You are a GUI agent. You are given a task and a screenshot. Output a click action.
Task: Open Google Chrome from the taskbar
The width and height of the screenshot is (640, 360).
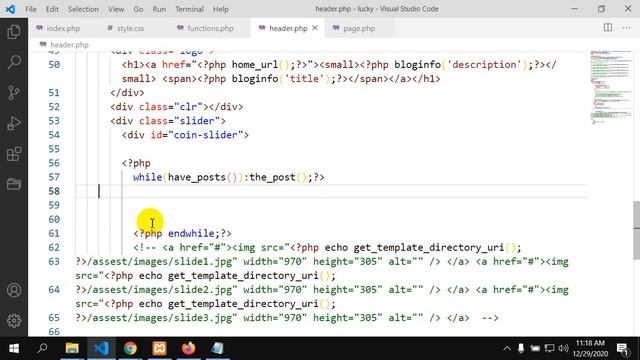[x=131, y=349]
